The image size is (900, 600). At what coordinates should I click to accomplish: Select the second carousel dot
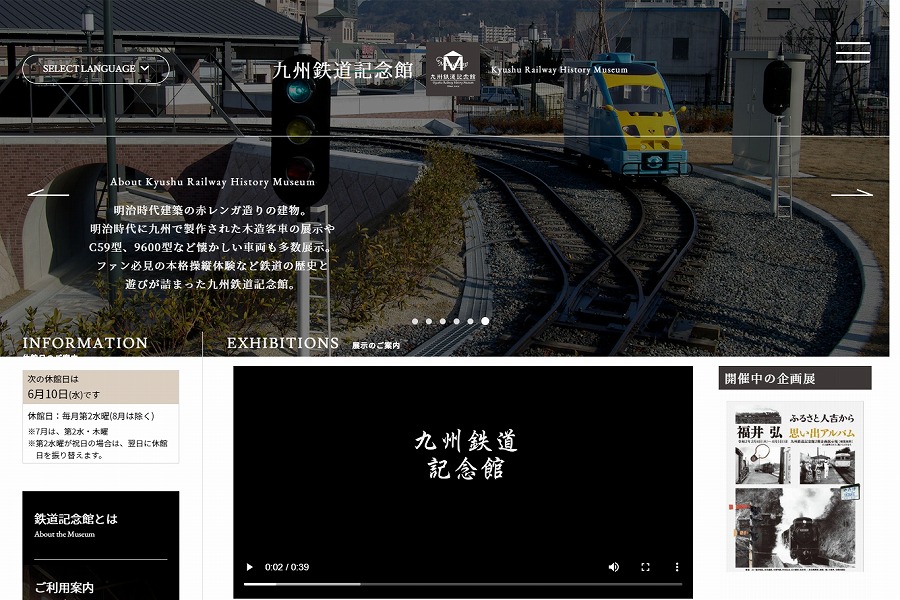coord(429,322)
